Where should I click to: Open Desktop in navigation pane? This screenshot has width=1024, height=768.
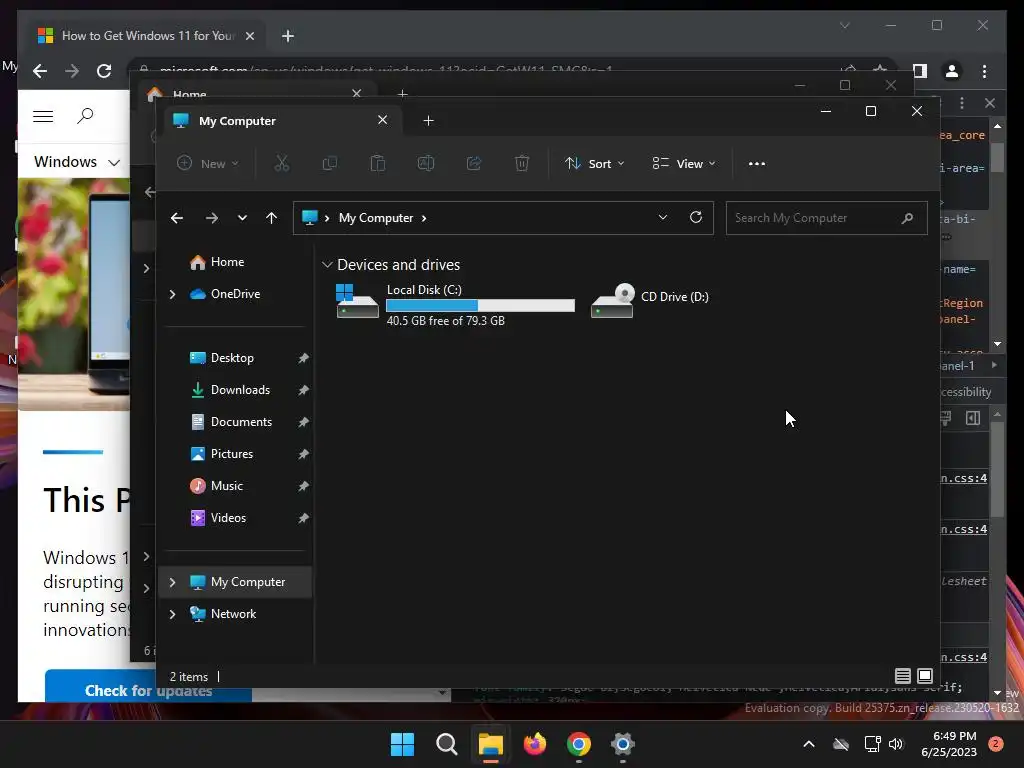[232, 358]
